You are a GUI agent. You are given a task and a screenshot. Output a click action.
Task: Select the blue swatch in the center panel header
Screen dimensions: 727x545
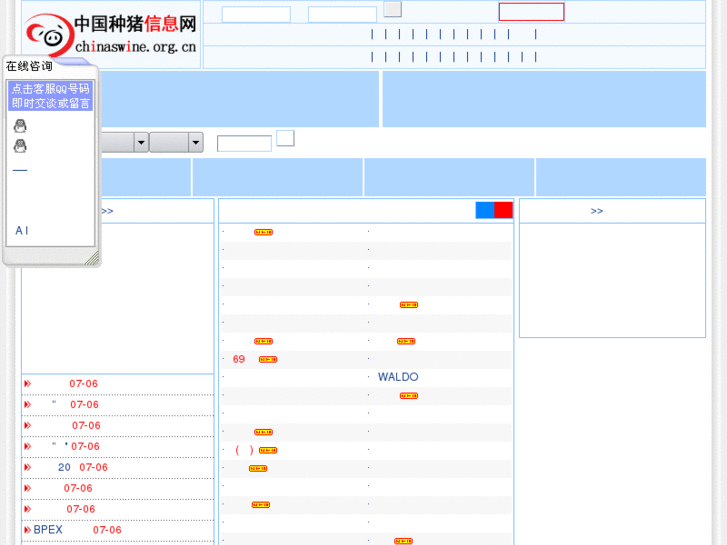(x=485, y=210)
